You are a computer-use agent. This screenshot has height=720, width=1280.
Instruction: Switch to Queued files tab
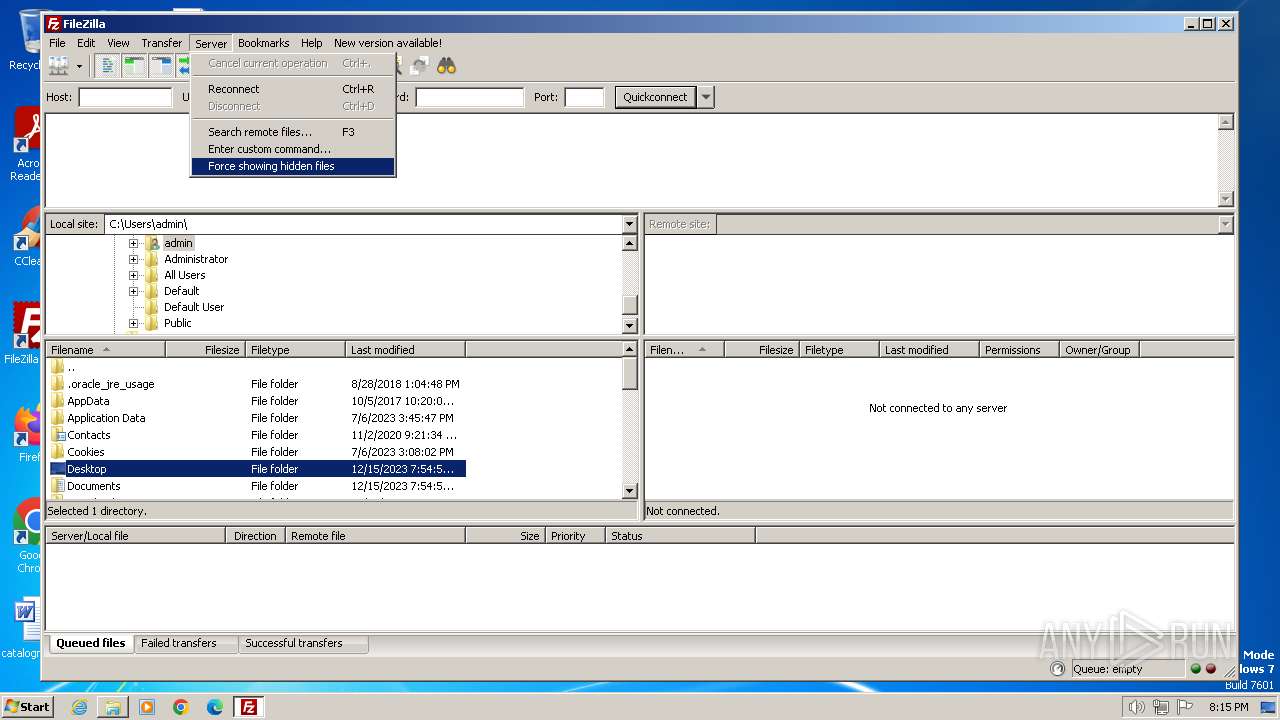[90, 643]
